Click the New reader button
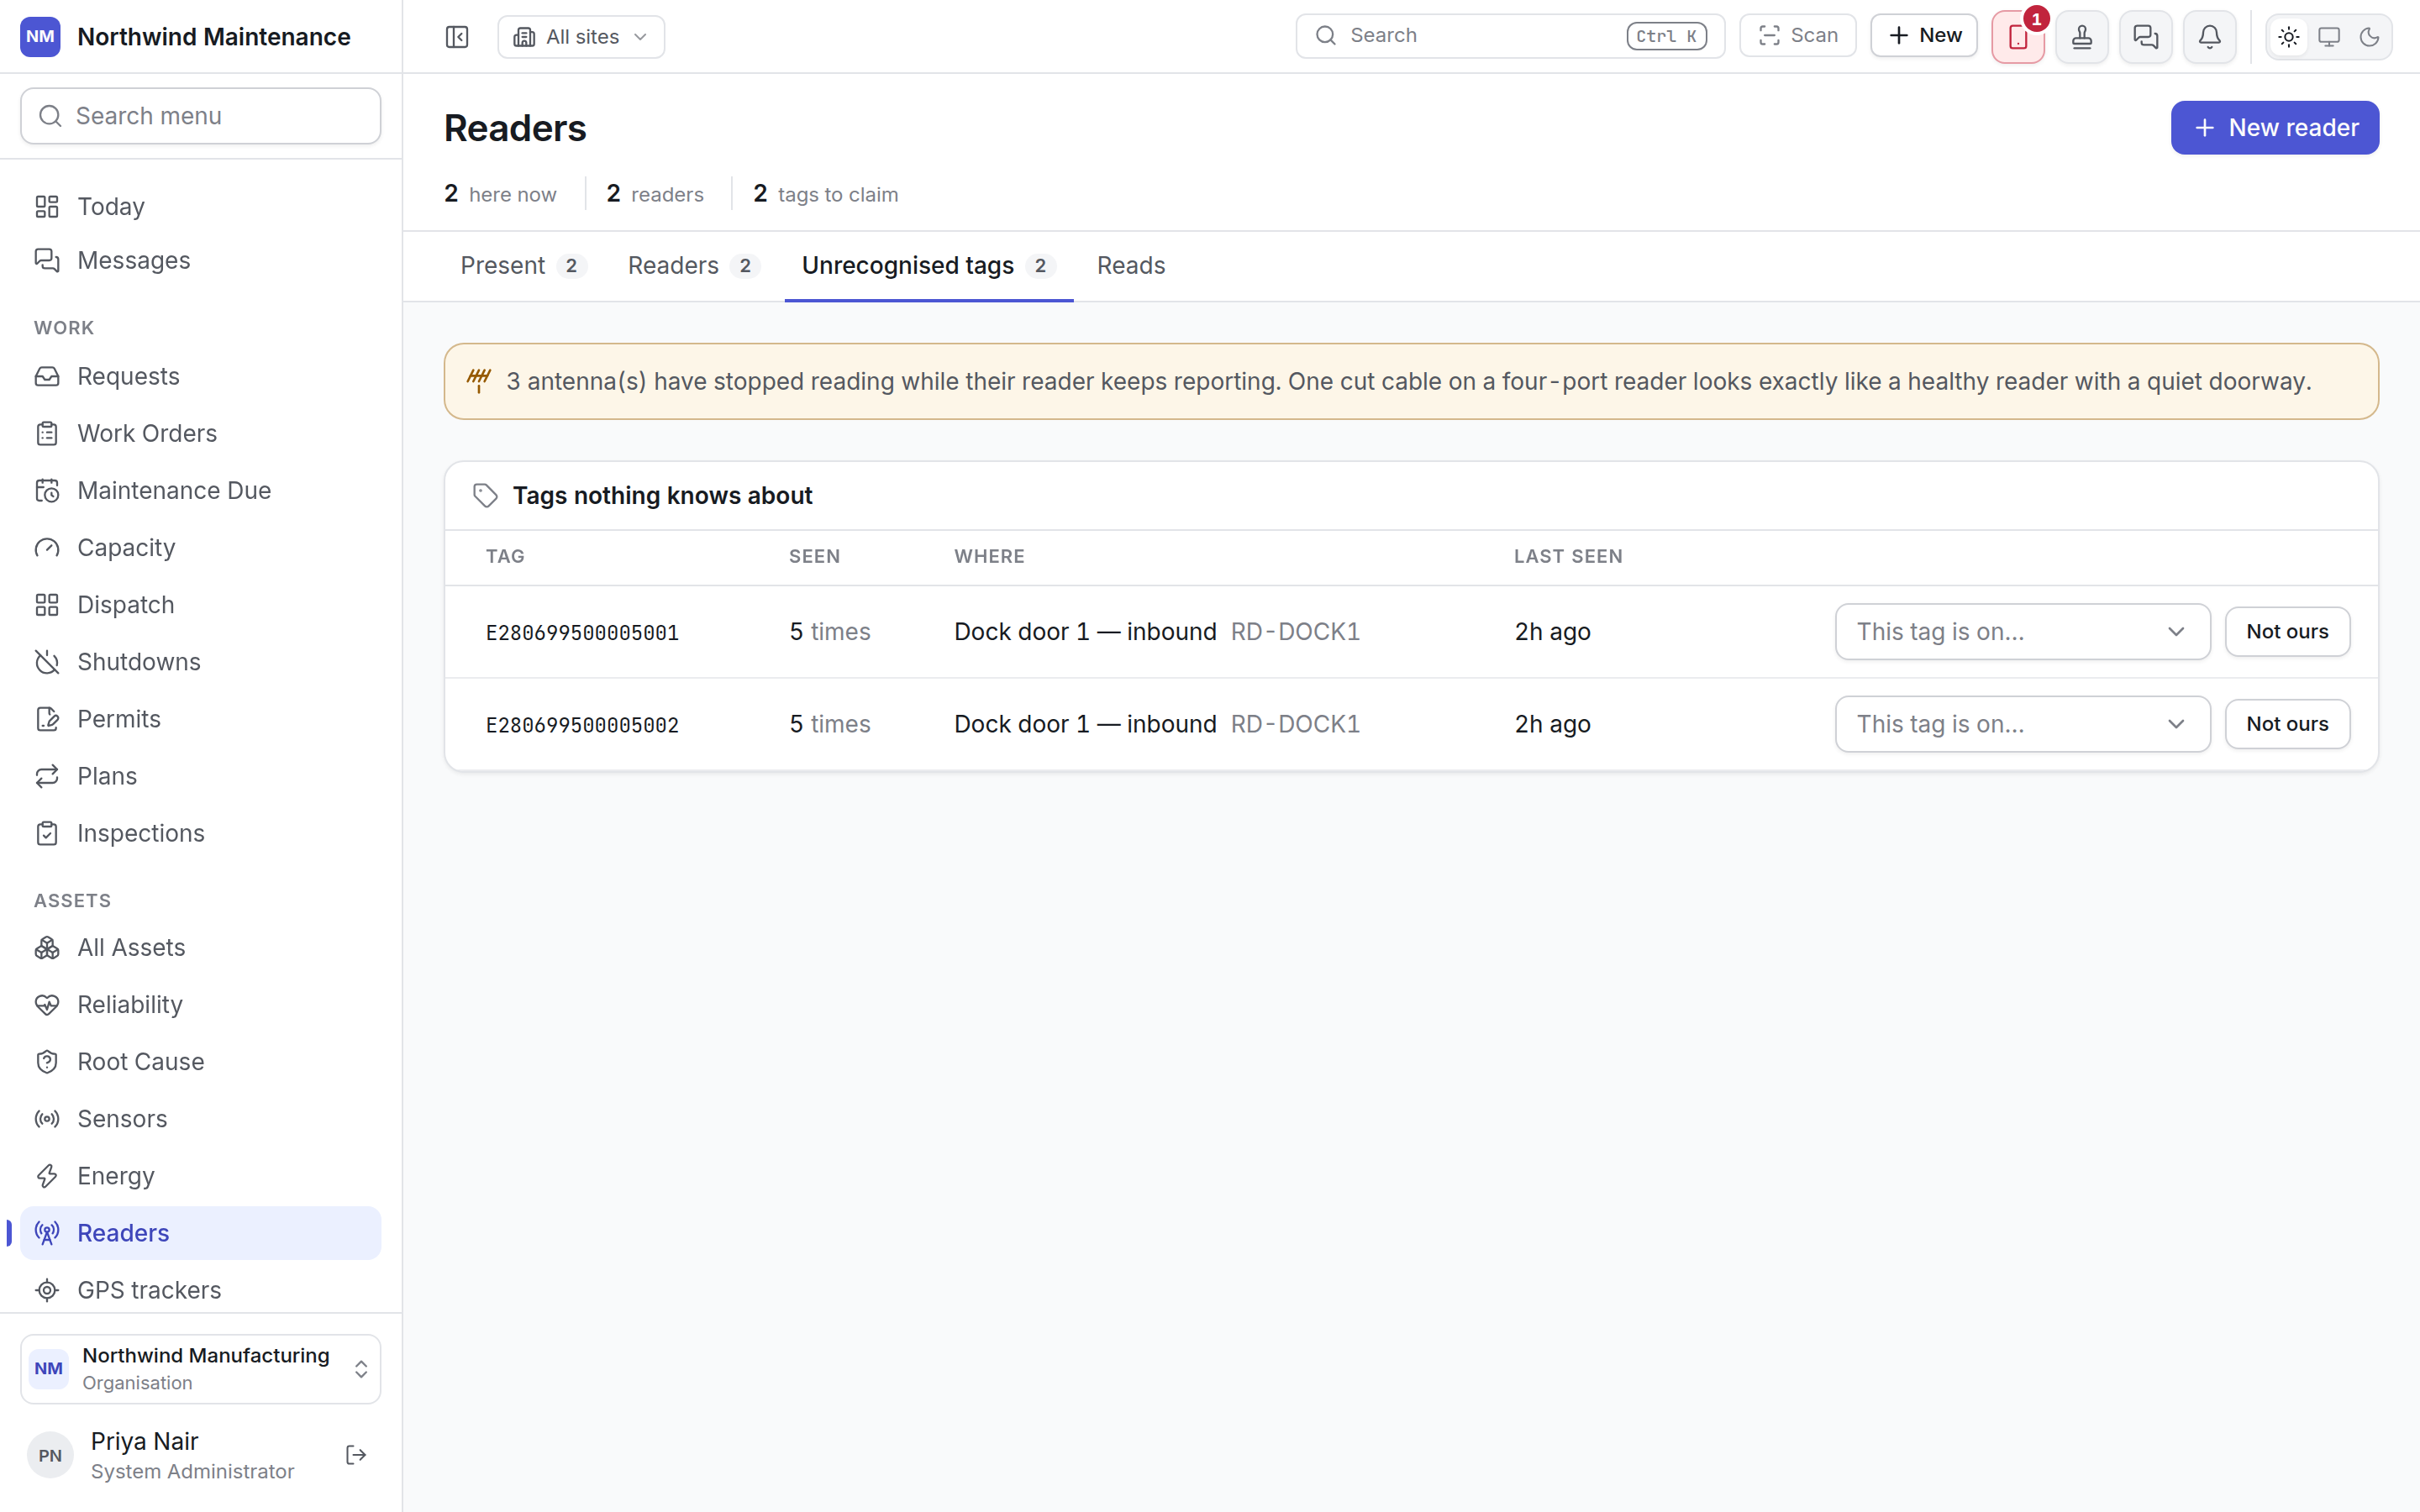This screenshot has width=2420, height=1512. point(2274,128)
